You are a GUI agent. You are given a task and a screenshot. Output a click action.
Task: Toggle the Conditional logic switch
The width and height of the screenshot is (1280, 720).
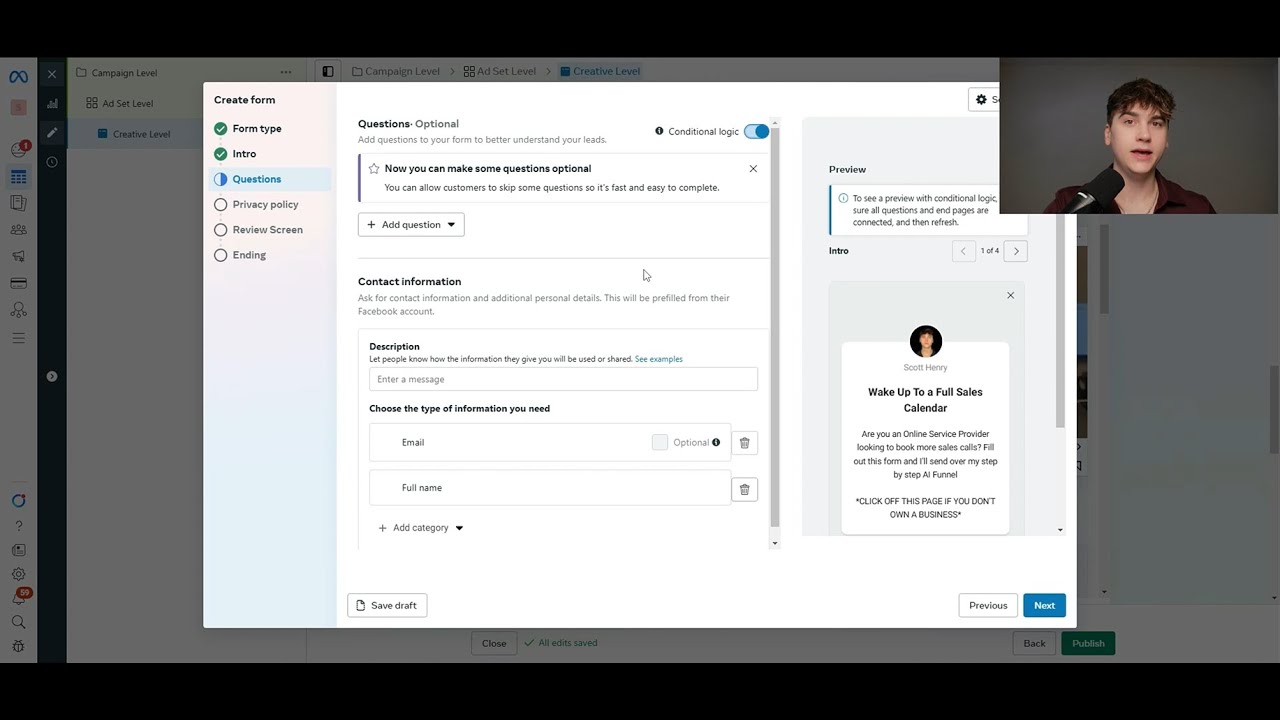click(756, 131)
